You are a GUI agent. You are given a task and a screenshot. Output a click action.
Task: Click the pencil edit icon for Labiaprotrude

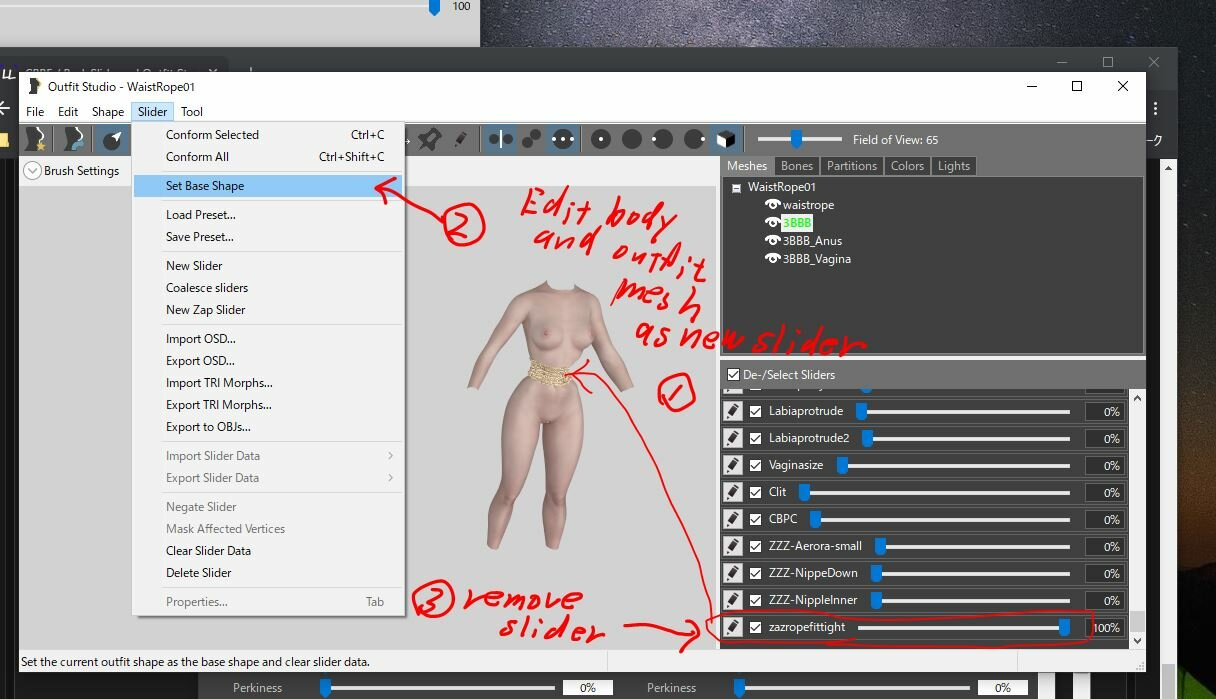[x=733, y=411]
